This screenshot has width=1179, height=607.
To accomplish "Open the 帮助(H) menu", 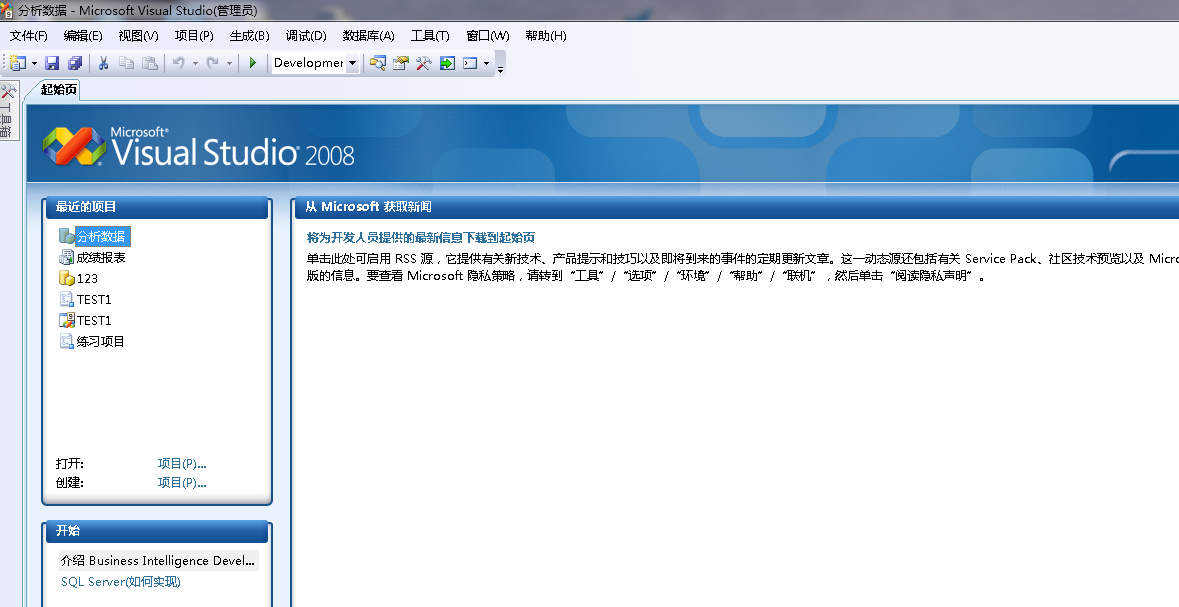I will 546,35.
